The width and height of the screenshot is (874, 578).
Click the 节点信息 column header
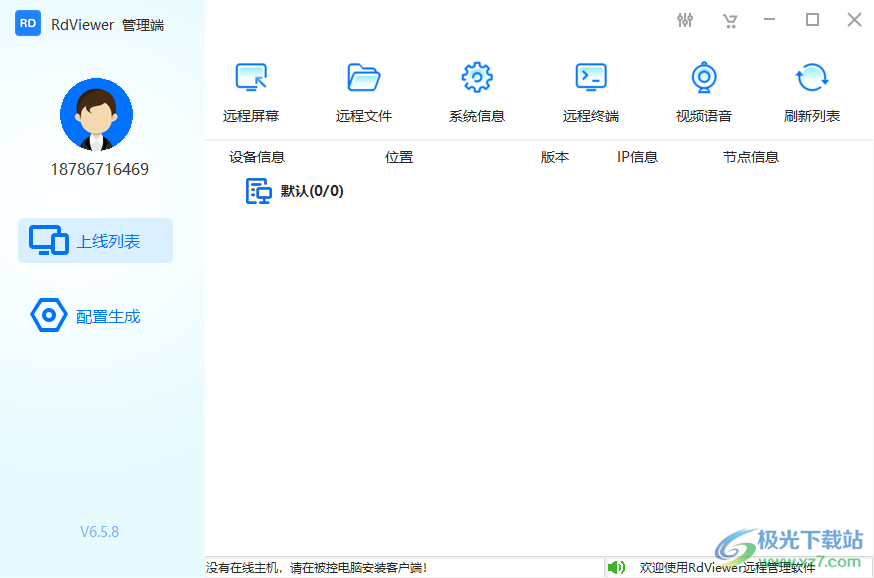751,157
